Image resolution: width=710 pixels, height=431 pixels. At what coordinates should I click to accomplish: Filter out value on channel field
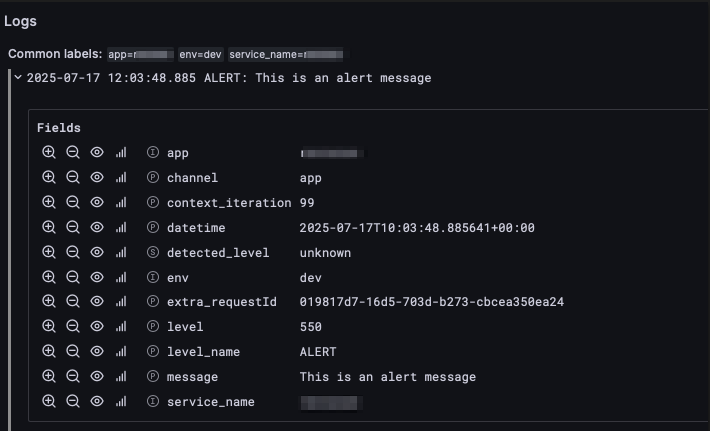click(72, 178)
